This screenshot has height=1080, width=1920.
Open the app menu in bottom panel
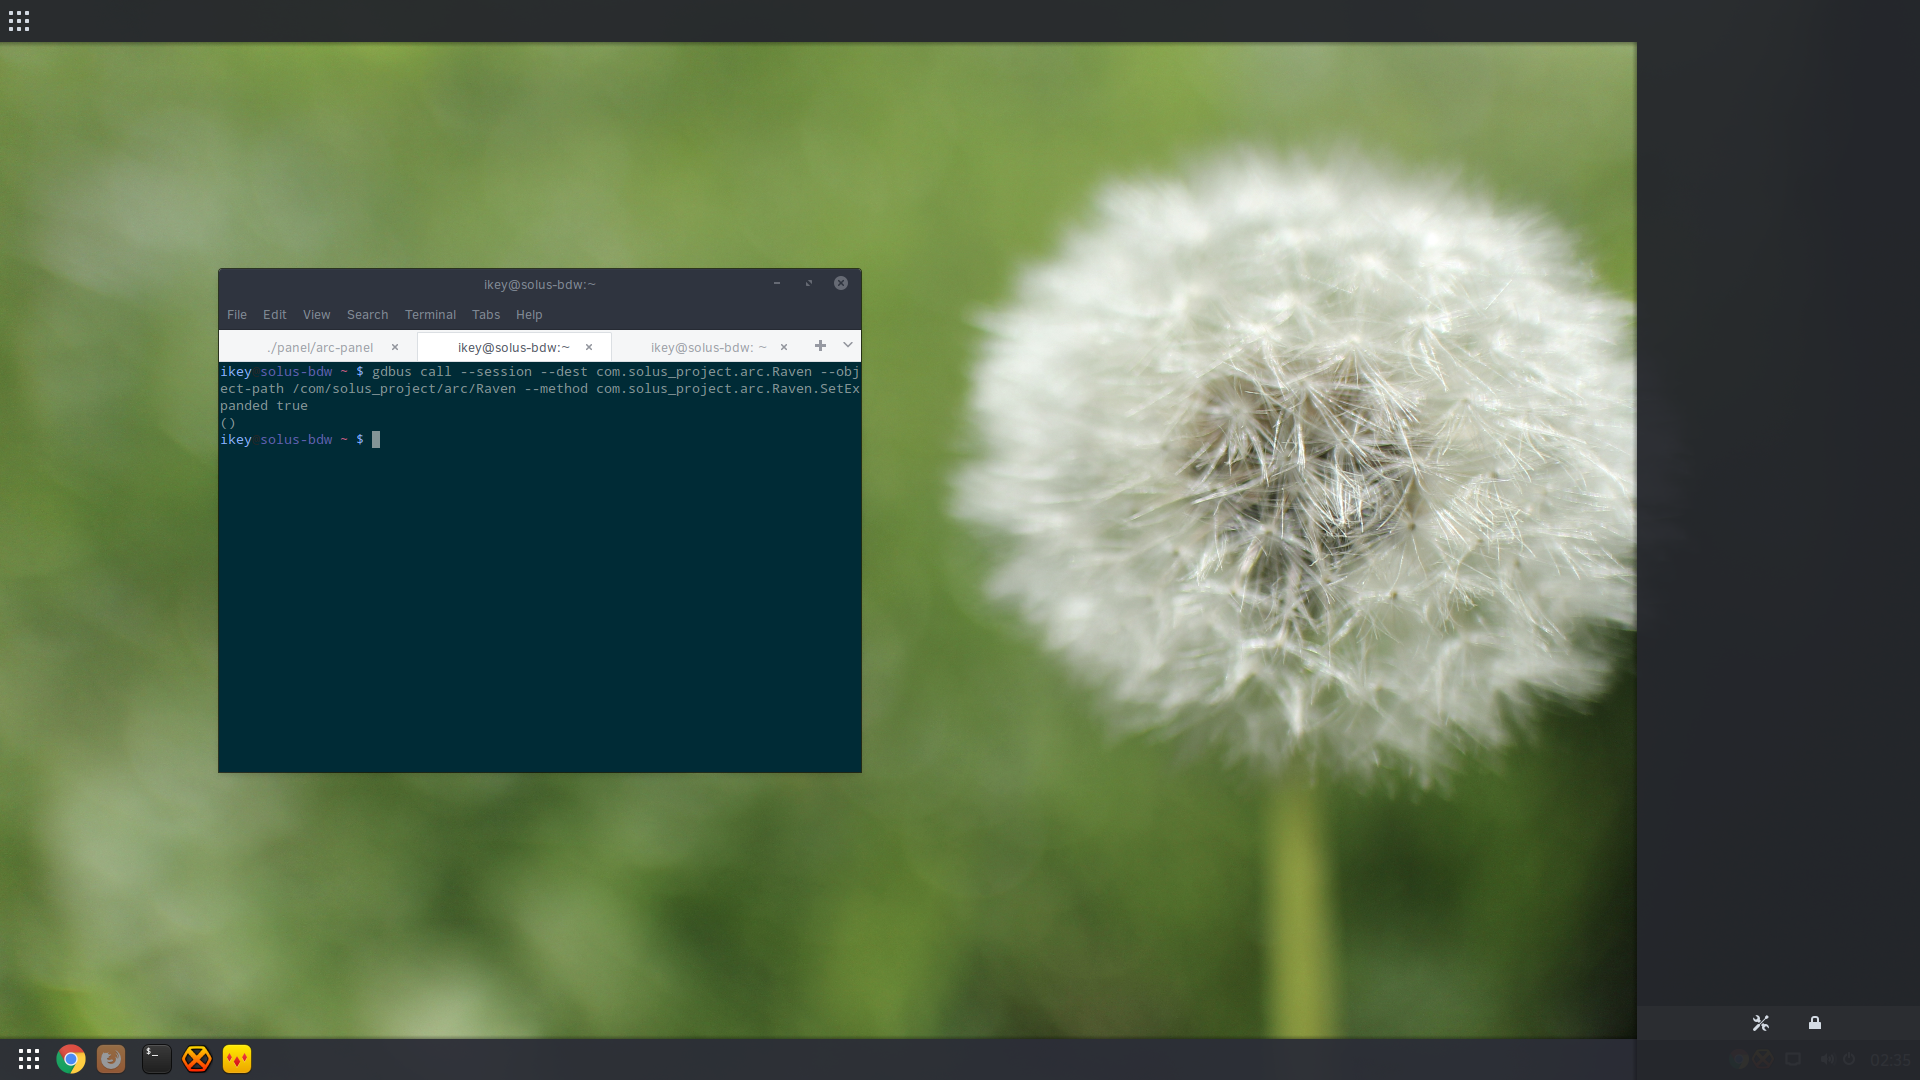point(29,1059)
